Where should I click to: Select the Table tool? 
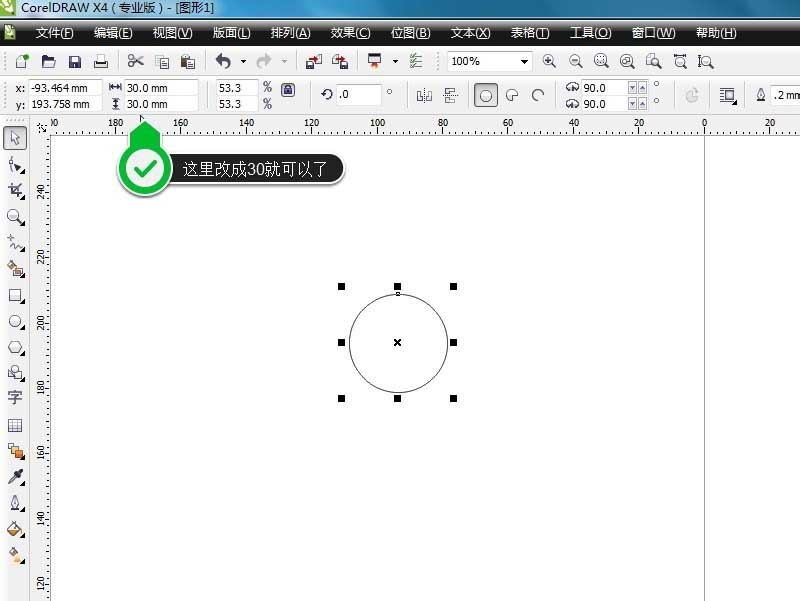(x=14, y=424)
